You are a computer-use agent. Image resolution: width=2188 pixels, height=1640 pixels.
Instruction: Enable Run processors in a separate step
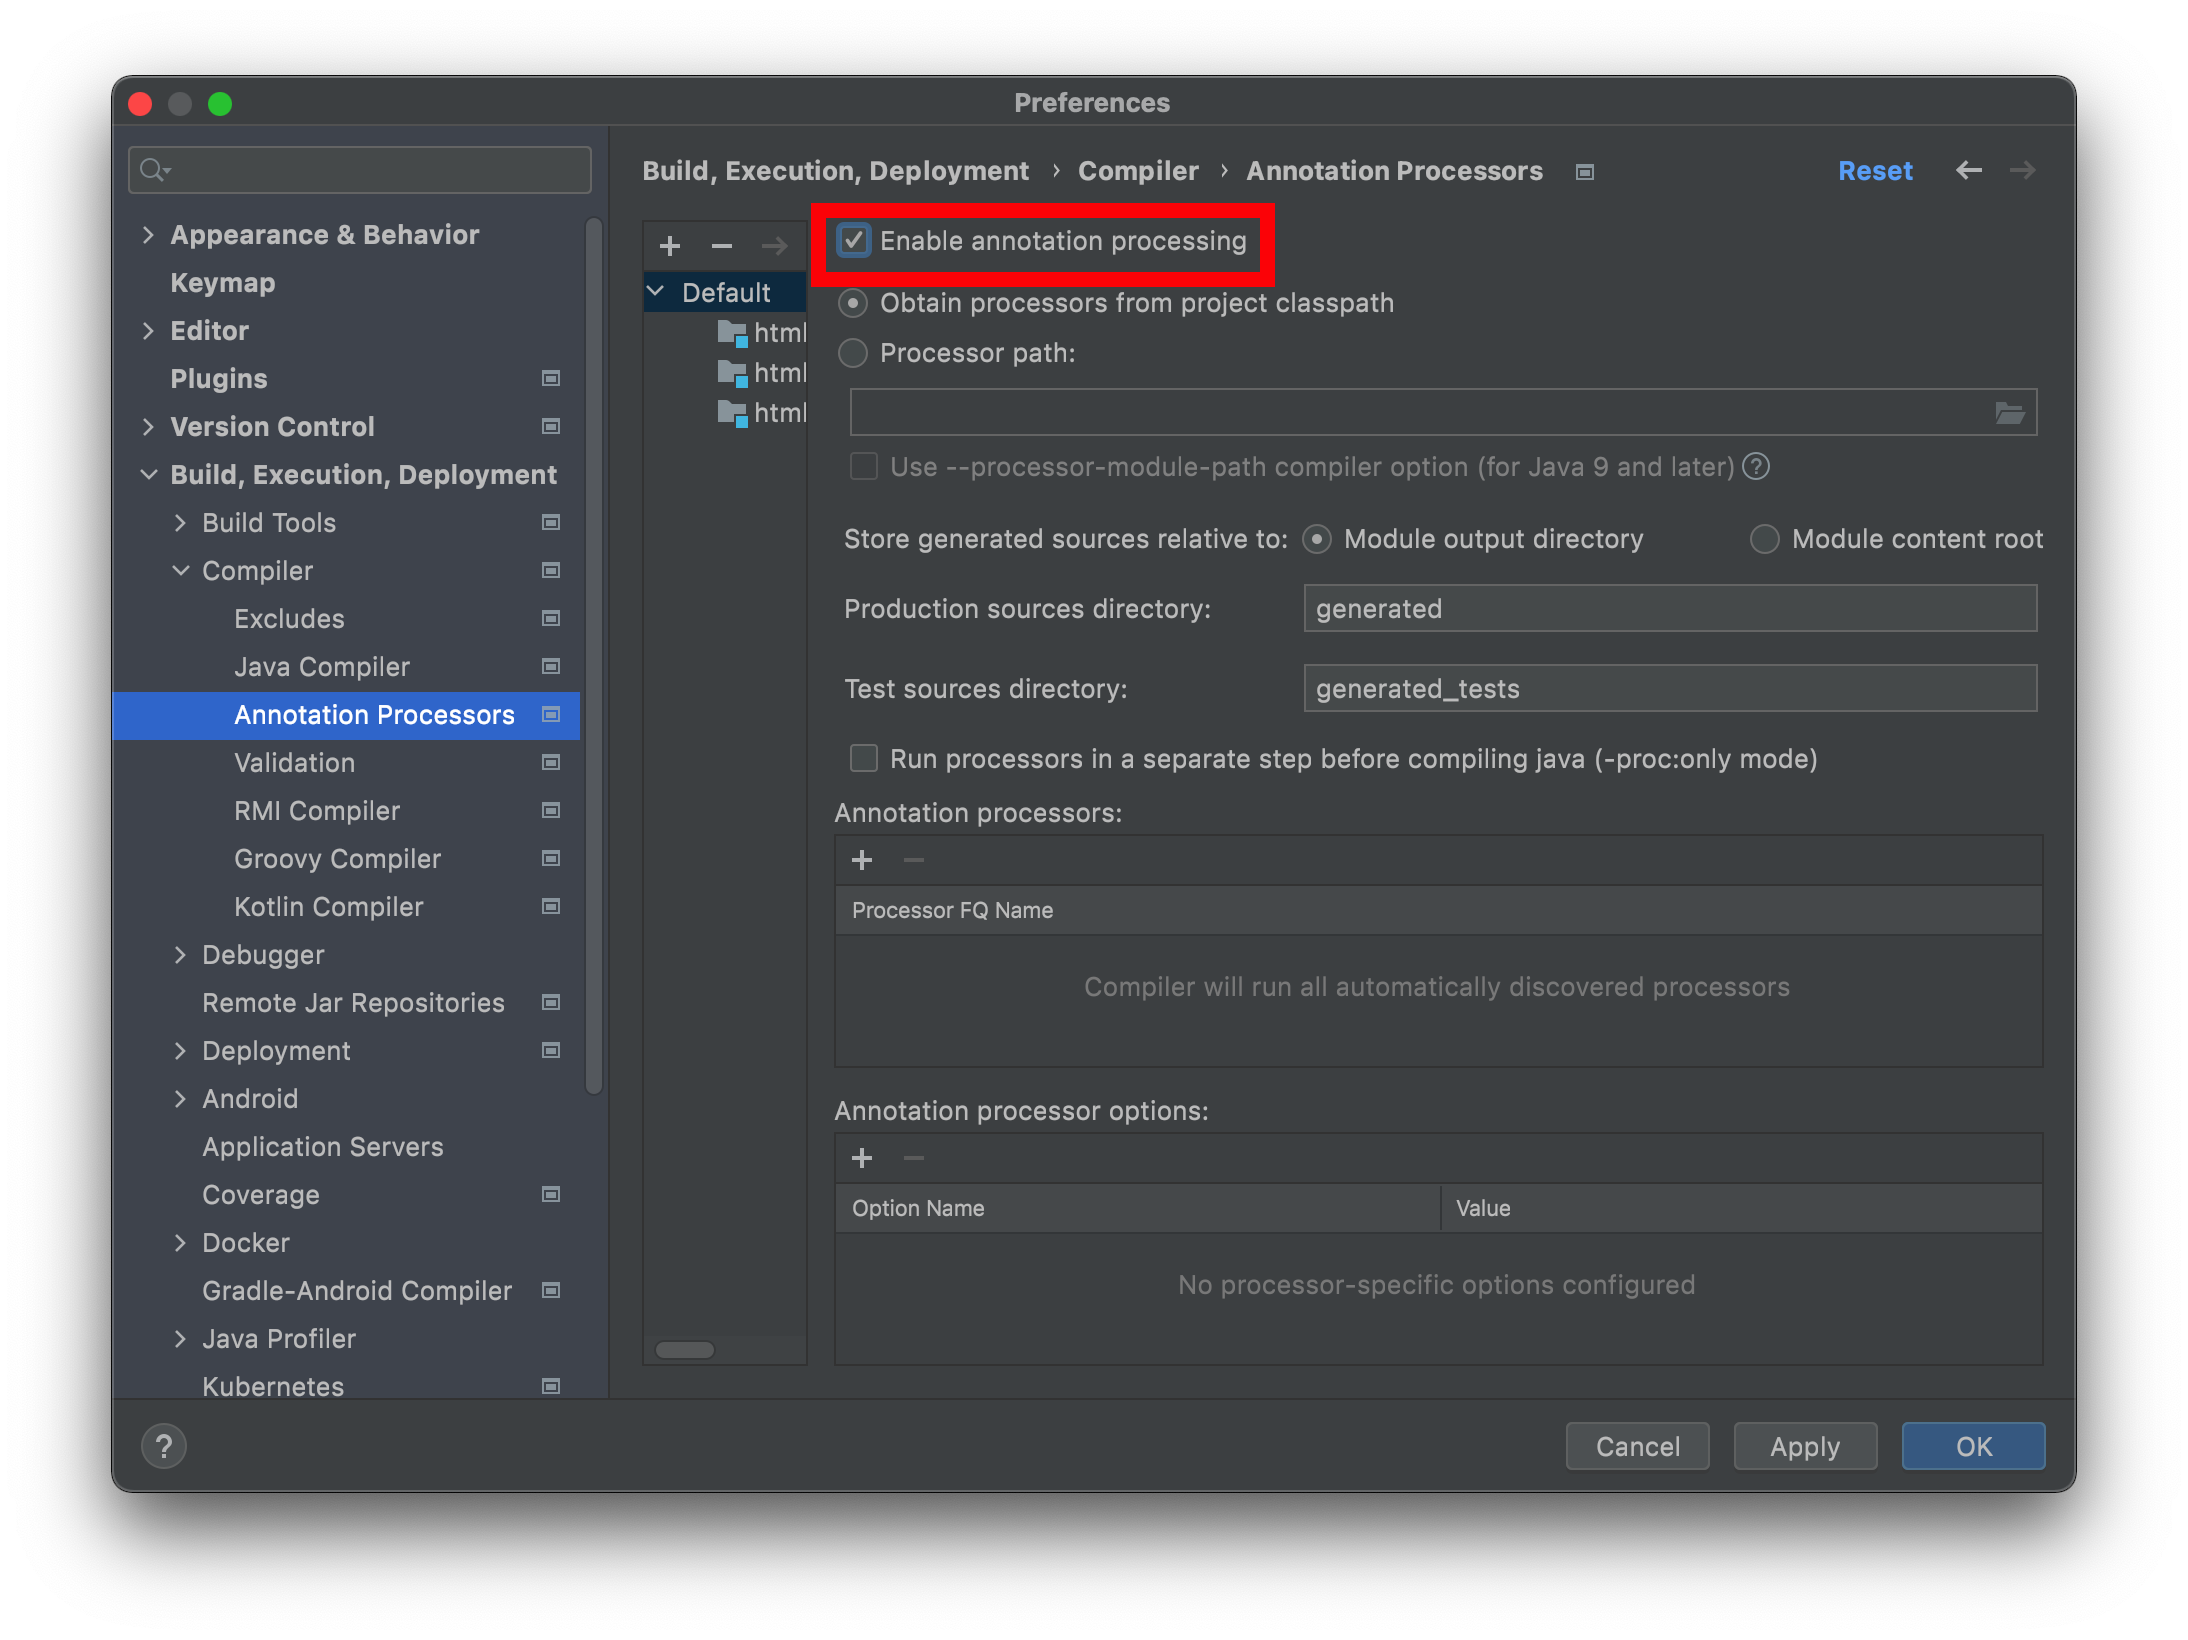pos(864,759)
